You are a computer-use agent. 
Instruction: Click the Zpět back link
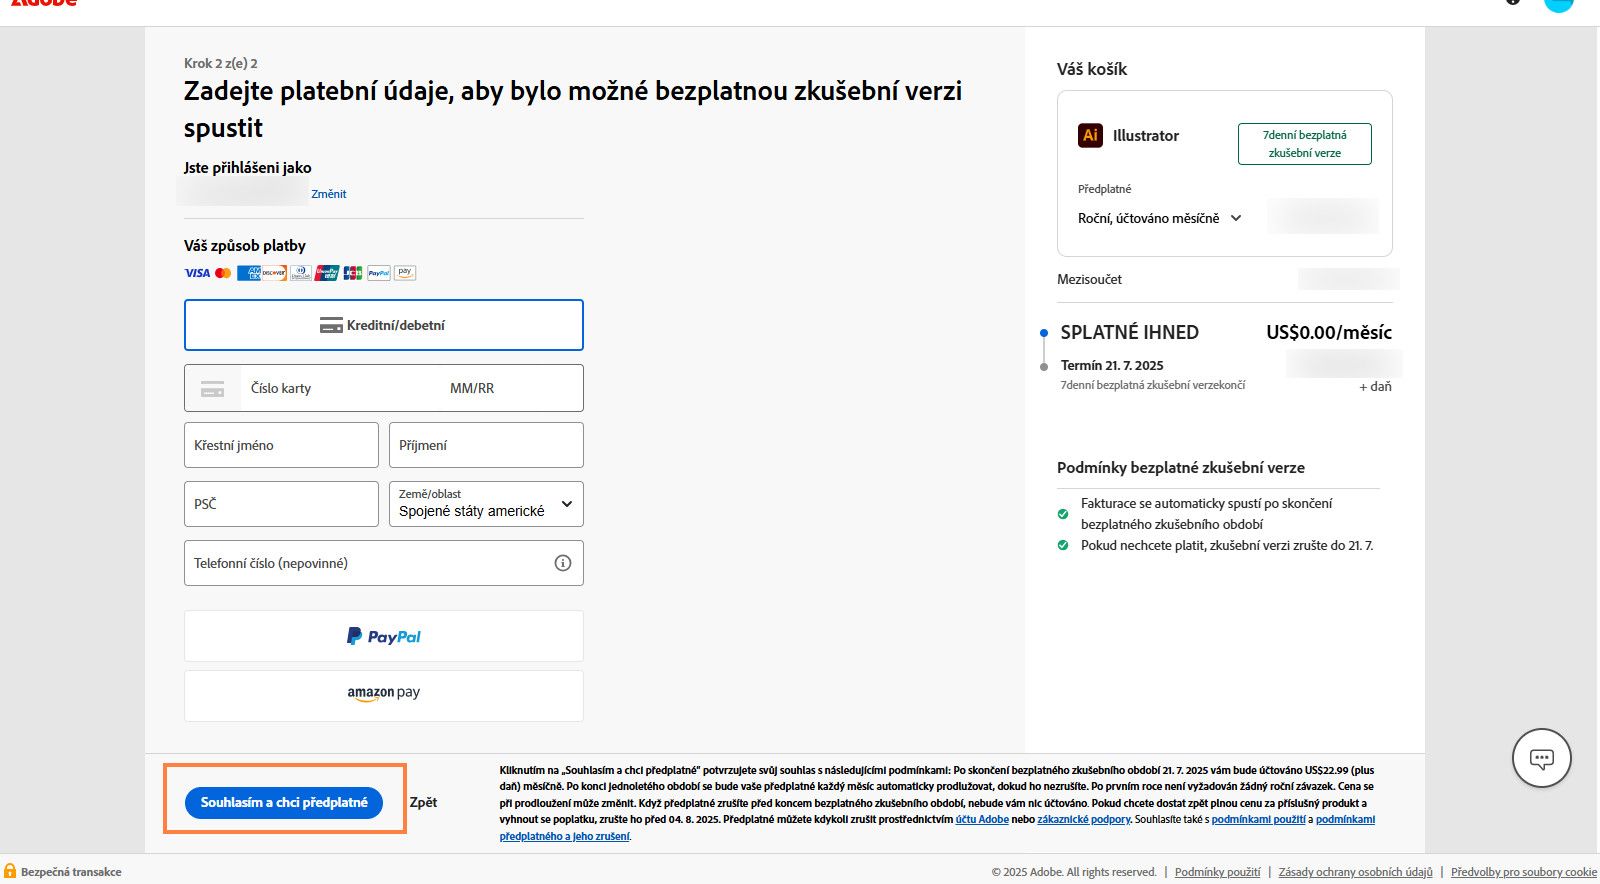(423, 802)
